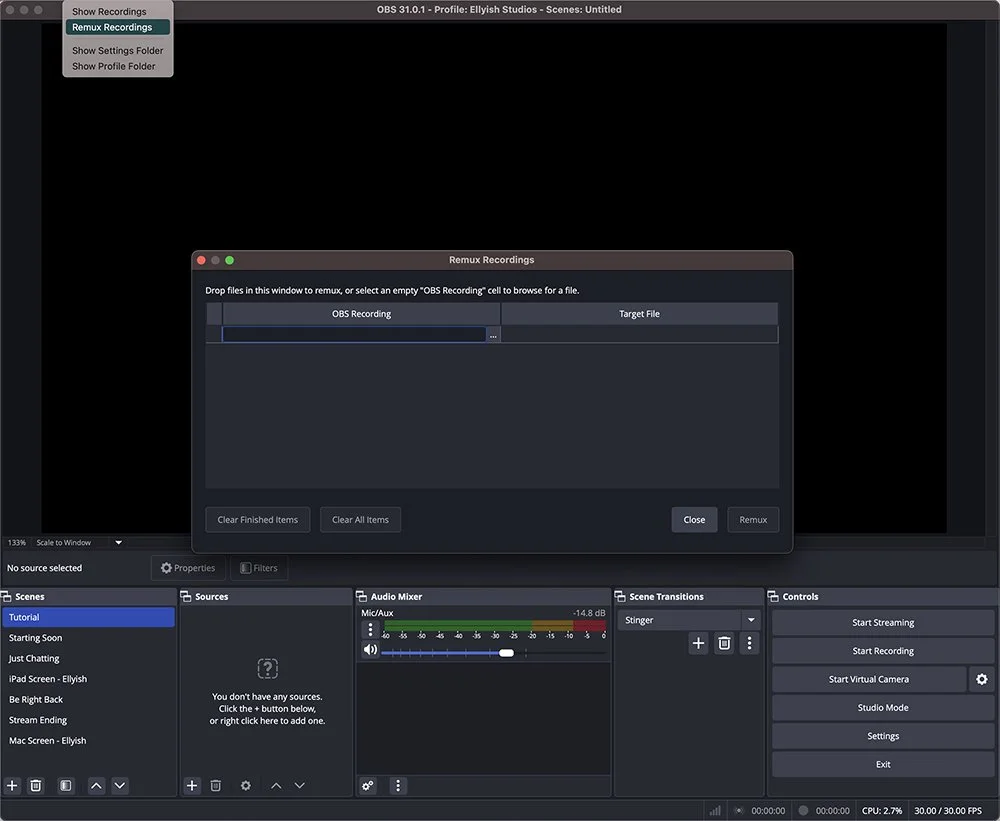
Task: Click empty OBS Recording input cell
Action: pyautogui.click(x=354, y=335)
